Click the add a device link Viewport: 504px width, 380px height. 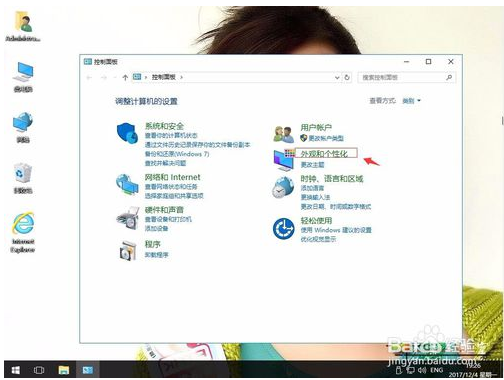click(x=156, y=228)
